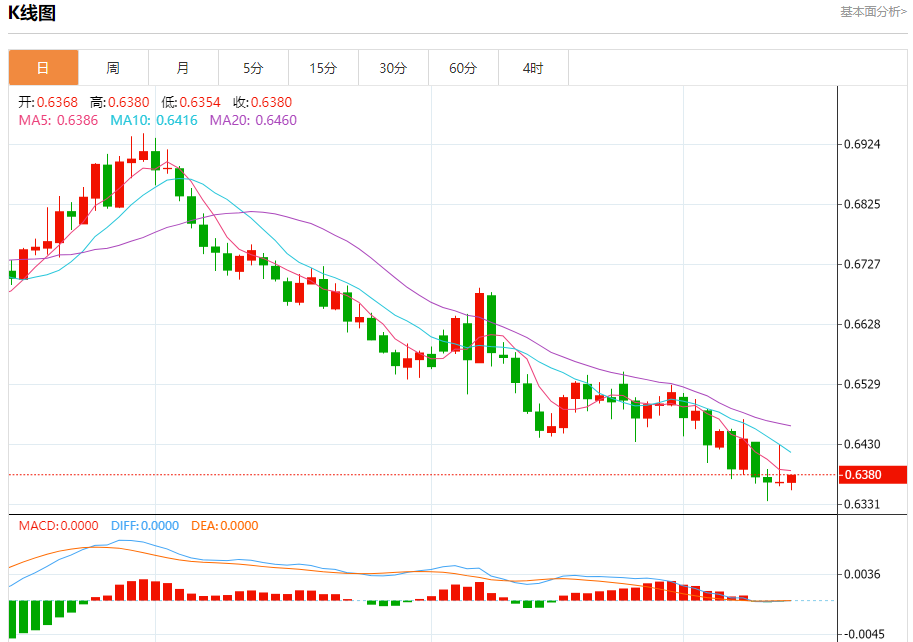The width and height of the screenshot is (913, 642).
Task: Select the 日 daily chart tab
Action: (43, 68)
